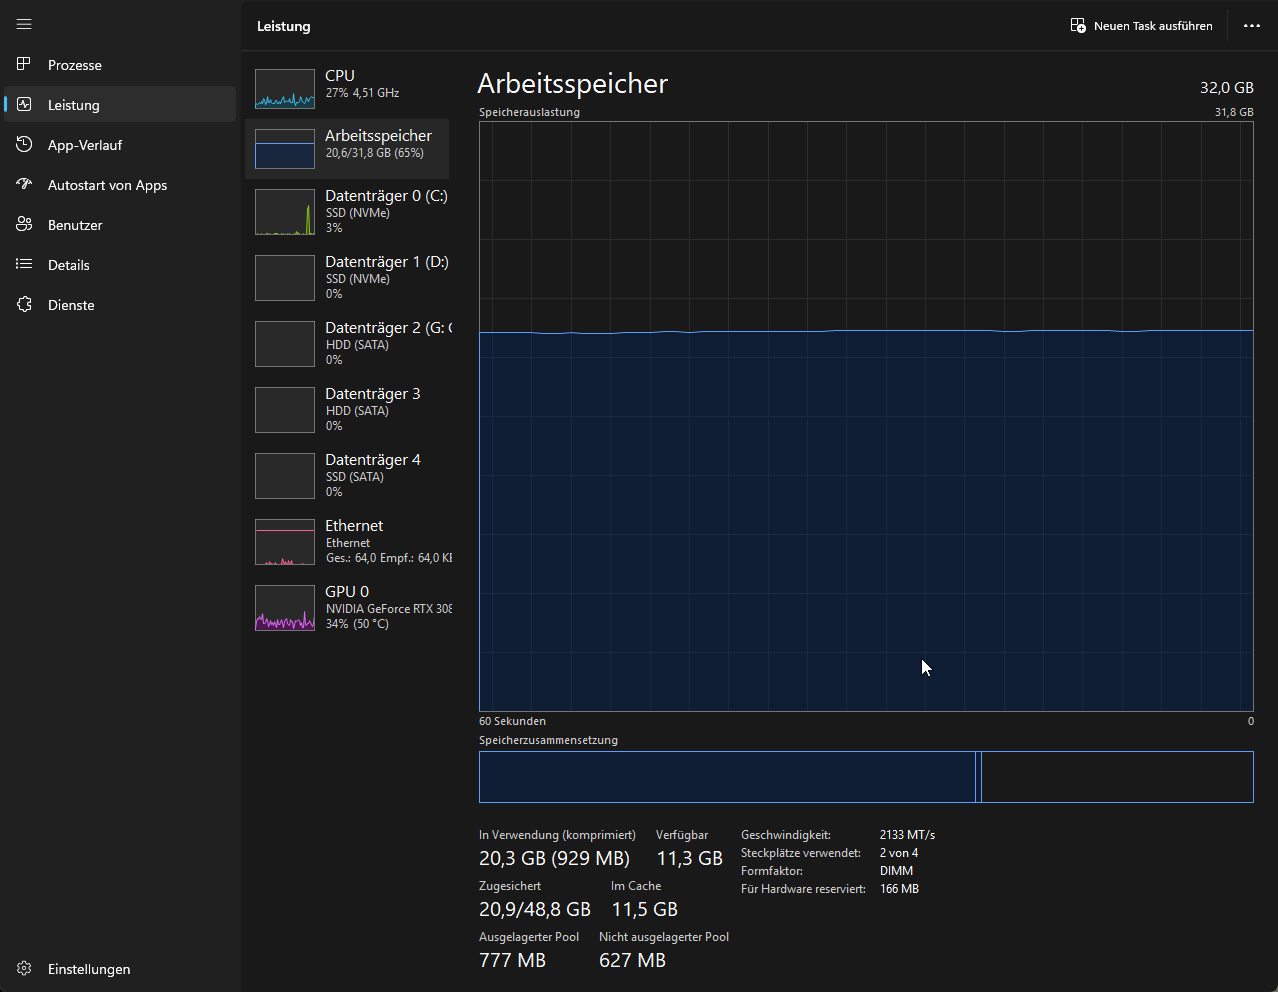Click the Neuen Task ausführen button label
The width and height of the screenshot is (1278, 992).
tap(1153, 26)
